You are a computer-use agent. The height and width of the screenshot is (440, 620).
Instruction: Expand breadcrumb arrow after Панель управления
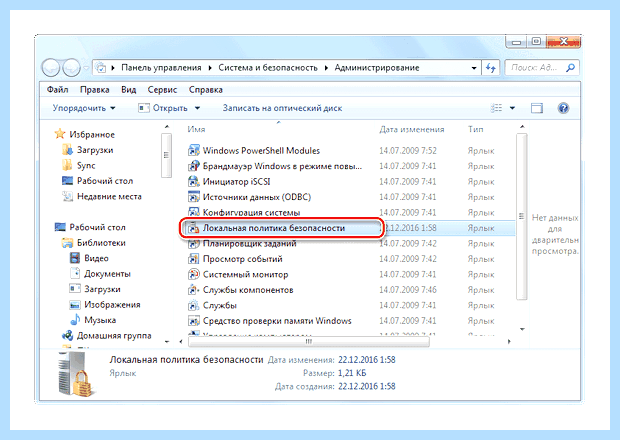click(210, 68)
